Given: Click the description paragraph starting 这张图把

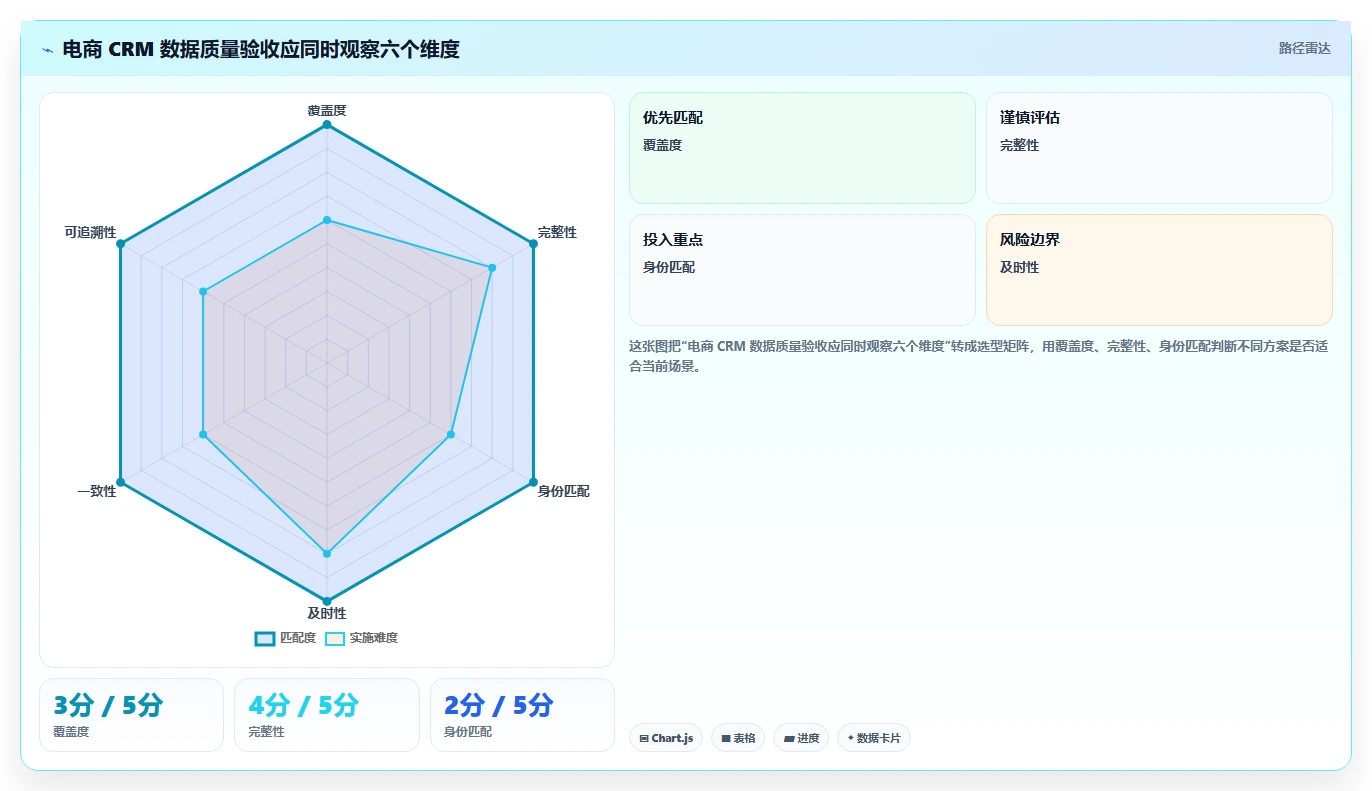Looking at the screenshot, I should 978,356.
